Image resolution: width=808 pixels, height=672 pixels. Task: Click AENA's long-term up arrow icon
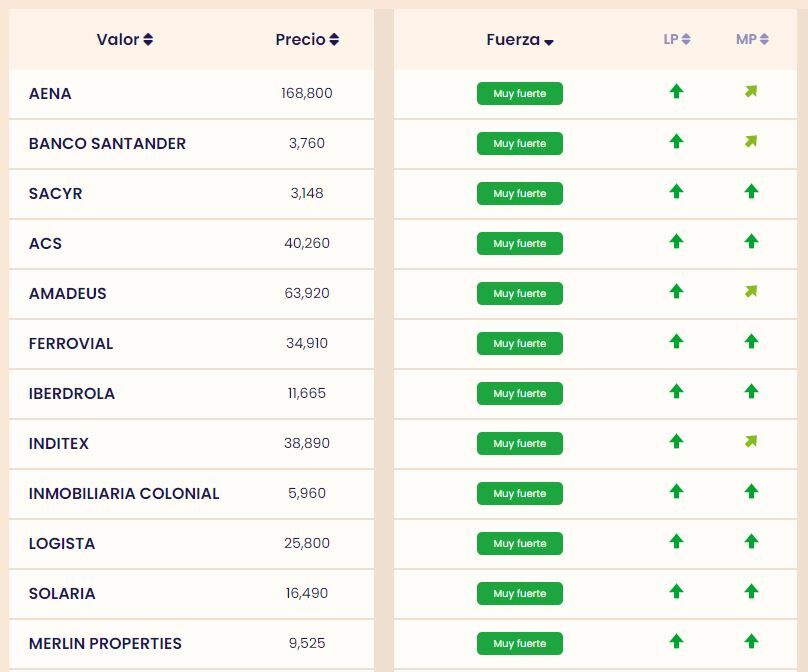point(676,92)
